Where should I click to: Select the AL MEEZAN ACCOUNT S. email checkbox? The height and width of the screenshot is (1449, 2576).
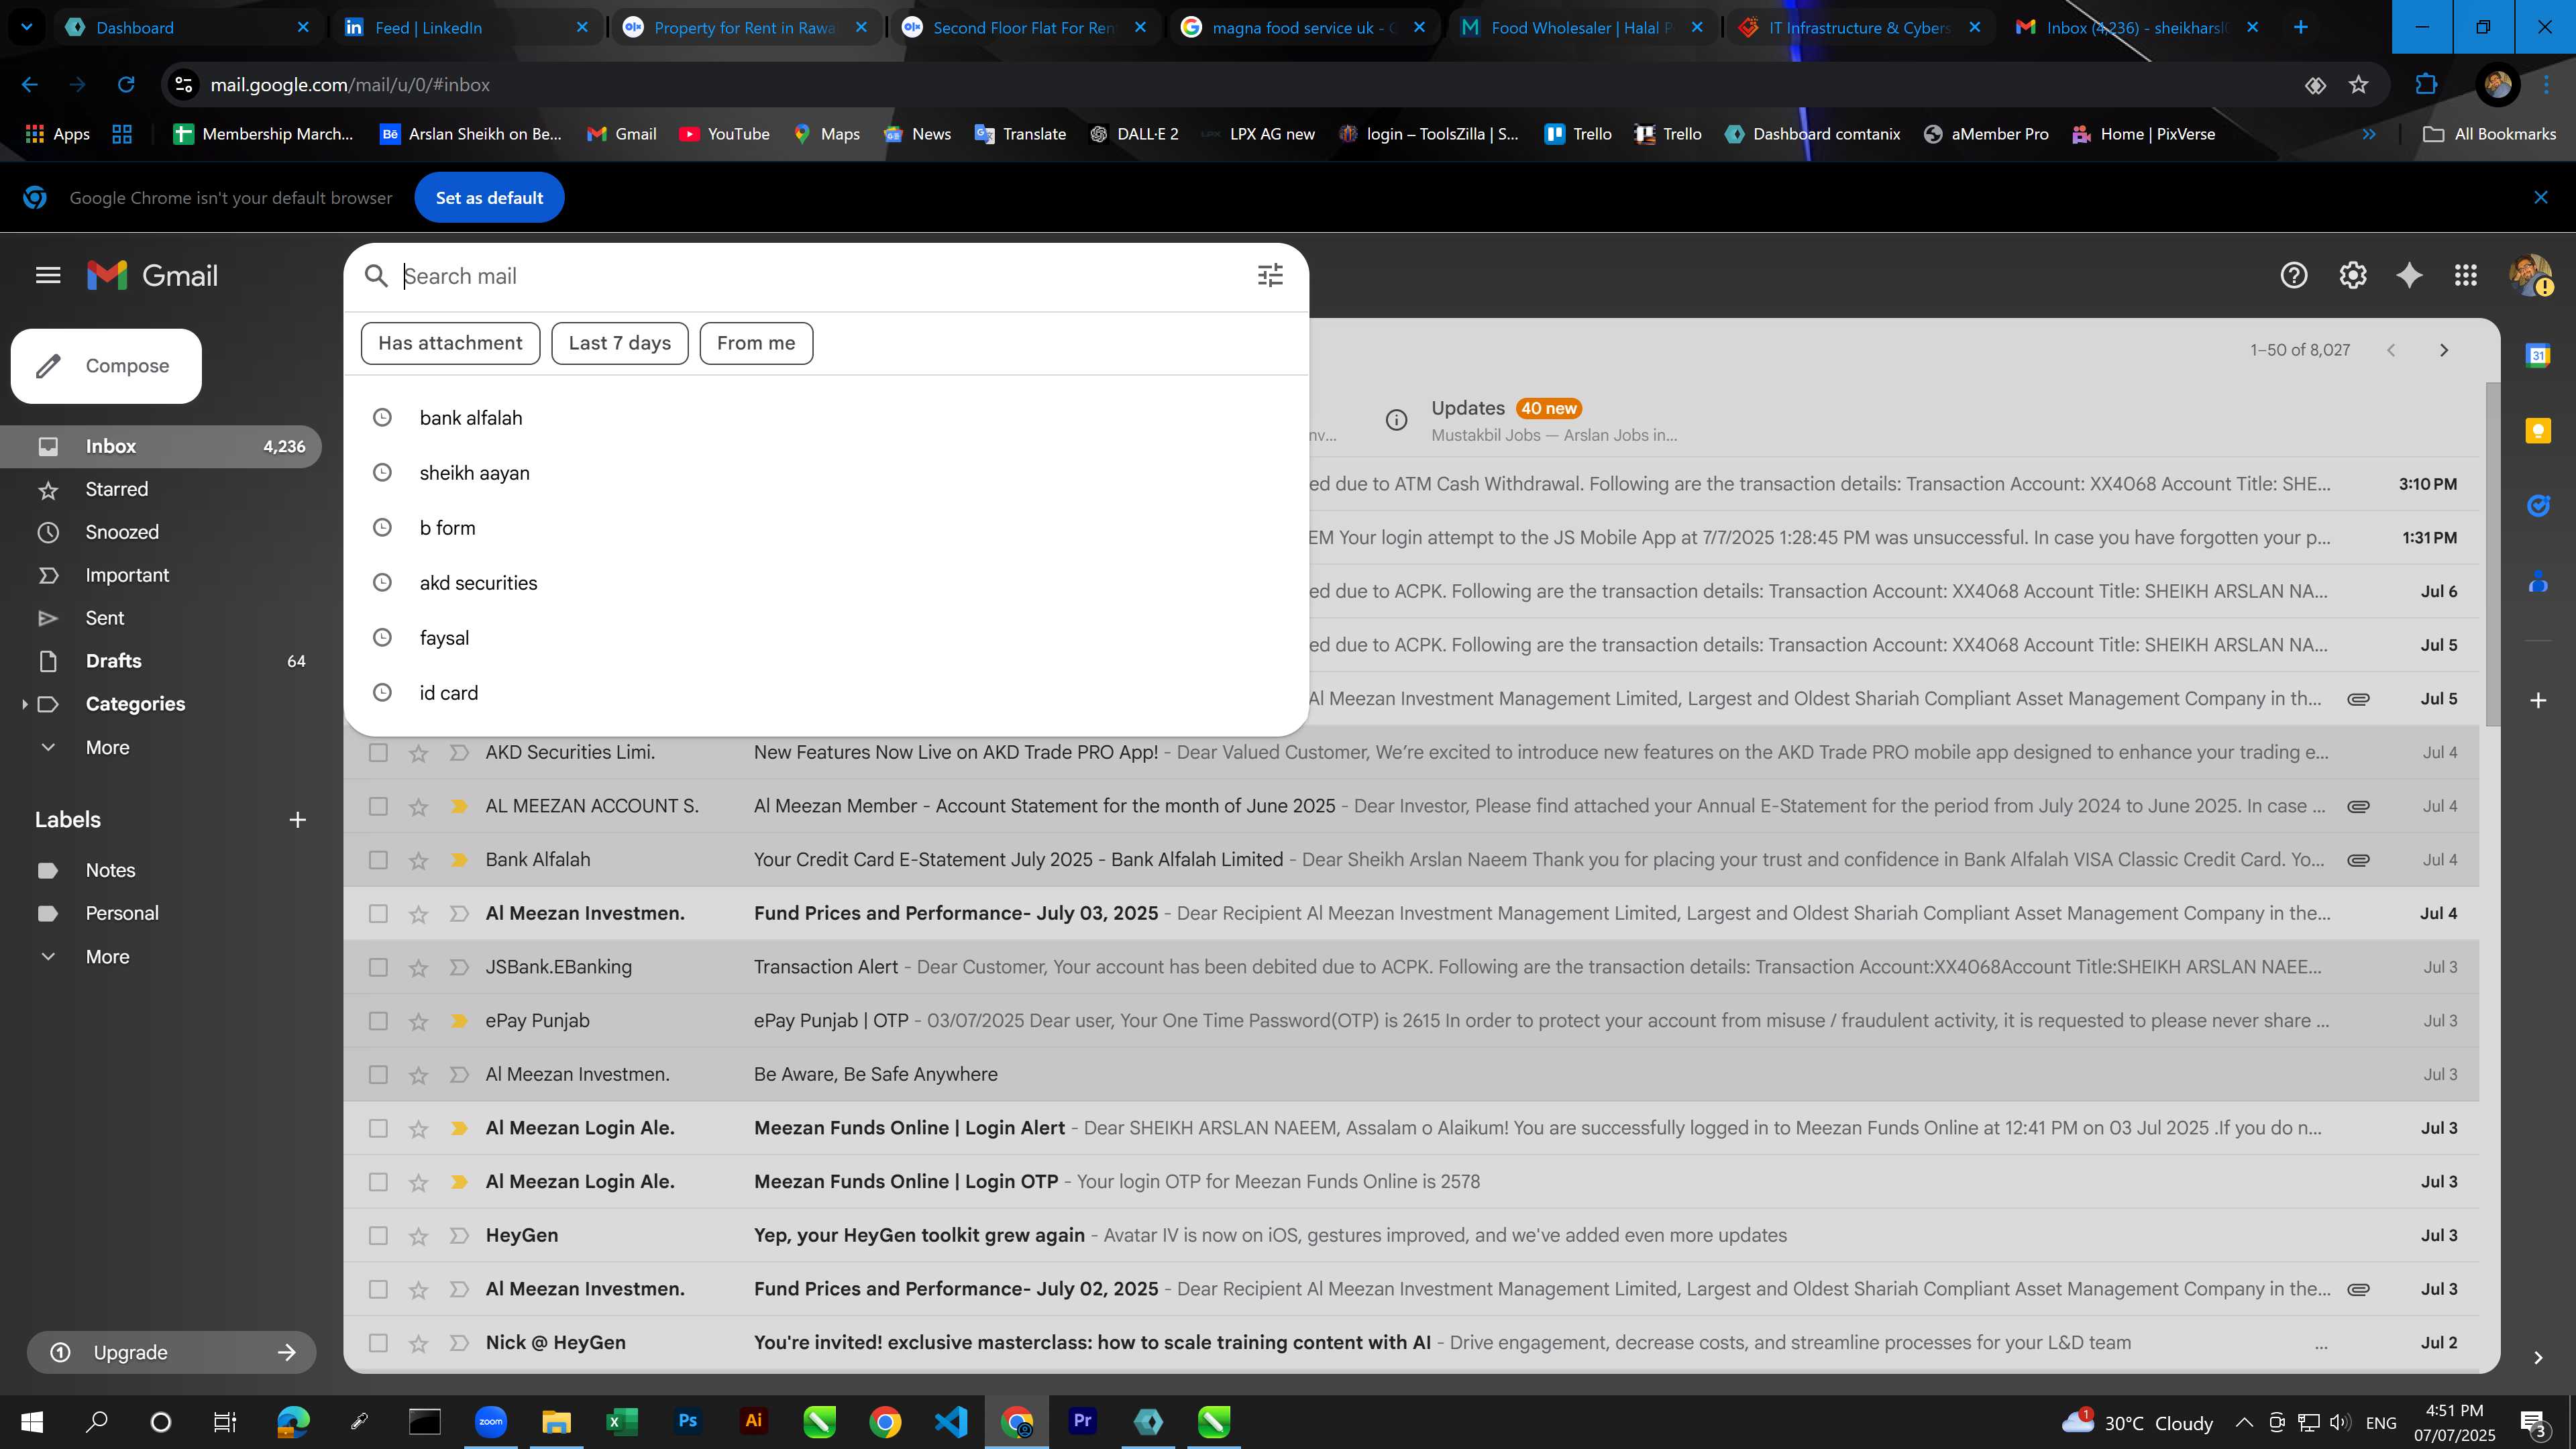378,806
